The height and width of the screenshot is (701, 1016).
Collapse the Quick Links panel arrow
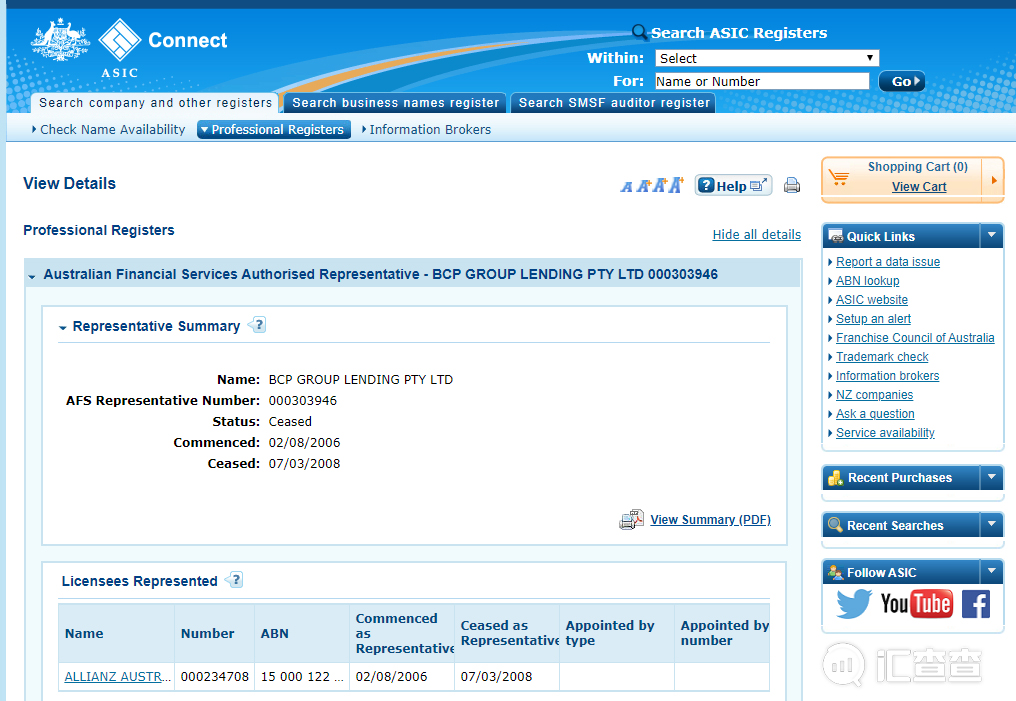click(x=991, y=235)
